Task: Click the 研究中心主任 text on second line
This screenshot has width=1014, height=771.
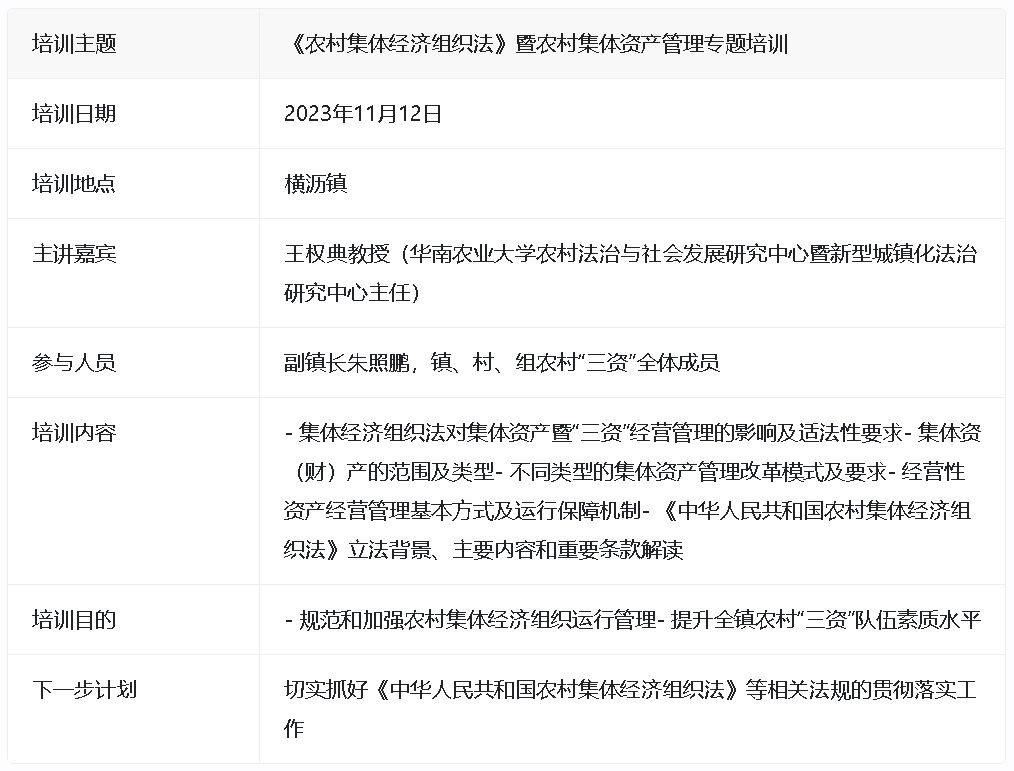Action: click(x=346, y=294)
